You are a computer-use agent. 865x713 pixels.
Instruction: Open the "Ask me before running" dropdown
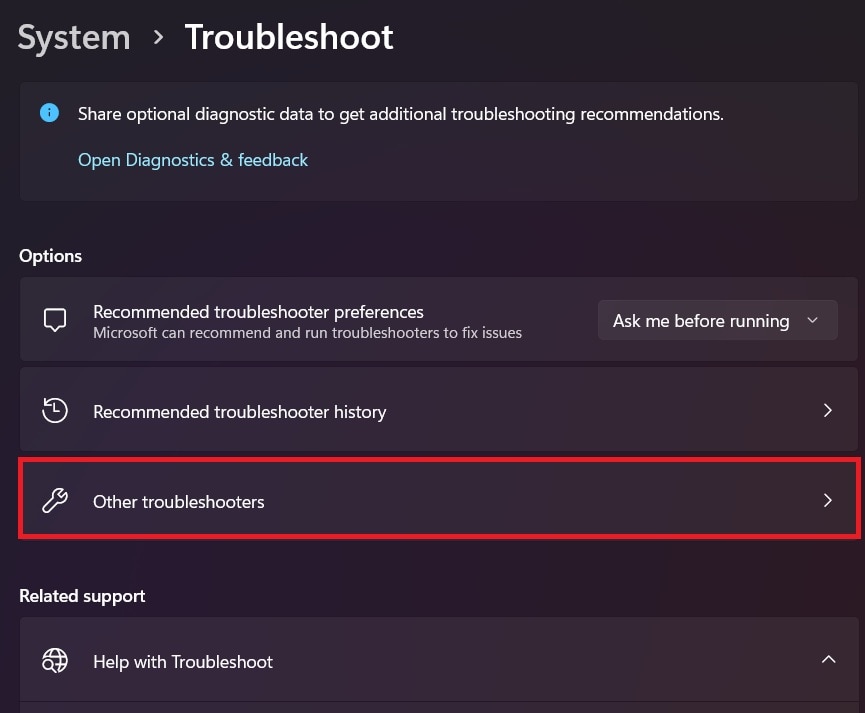tap(717, 321)
